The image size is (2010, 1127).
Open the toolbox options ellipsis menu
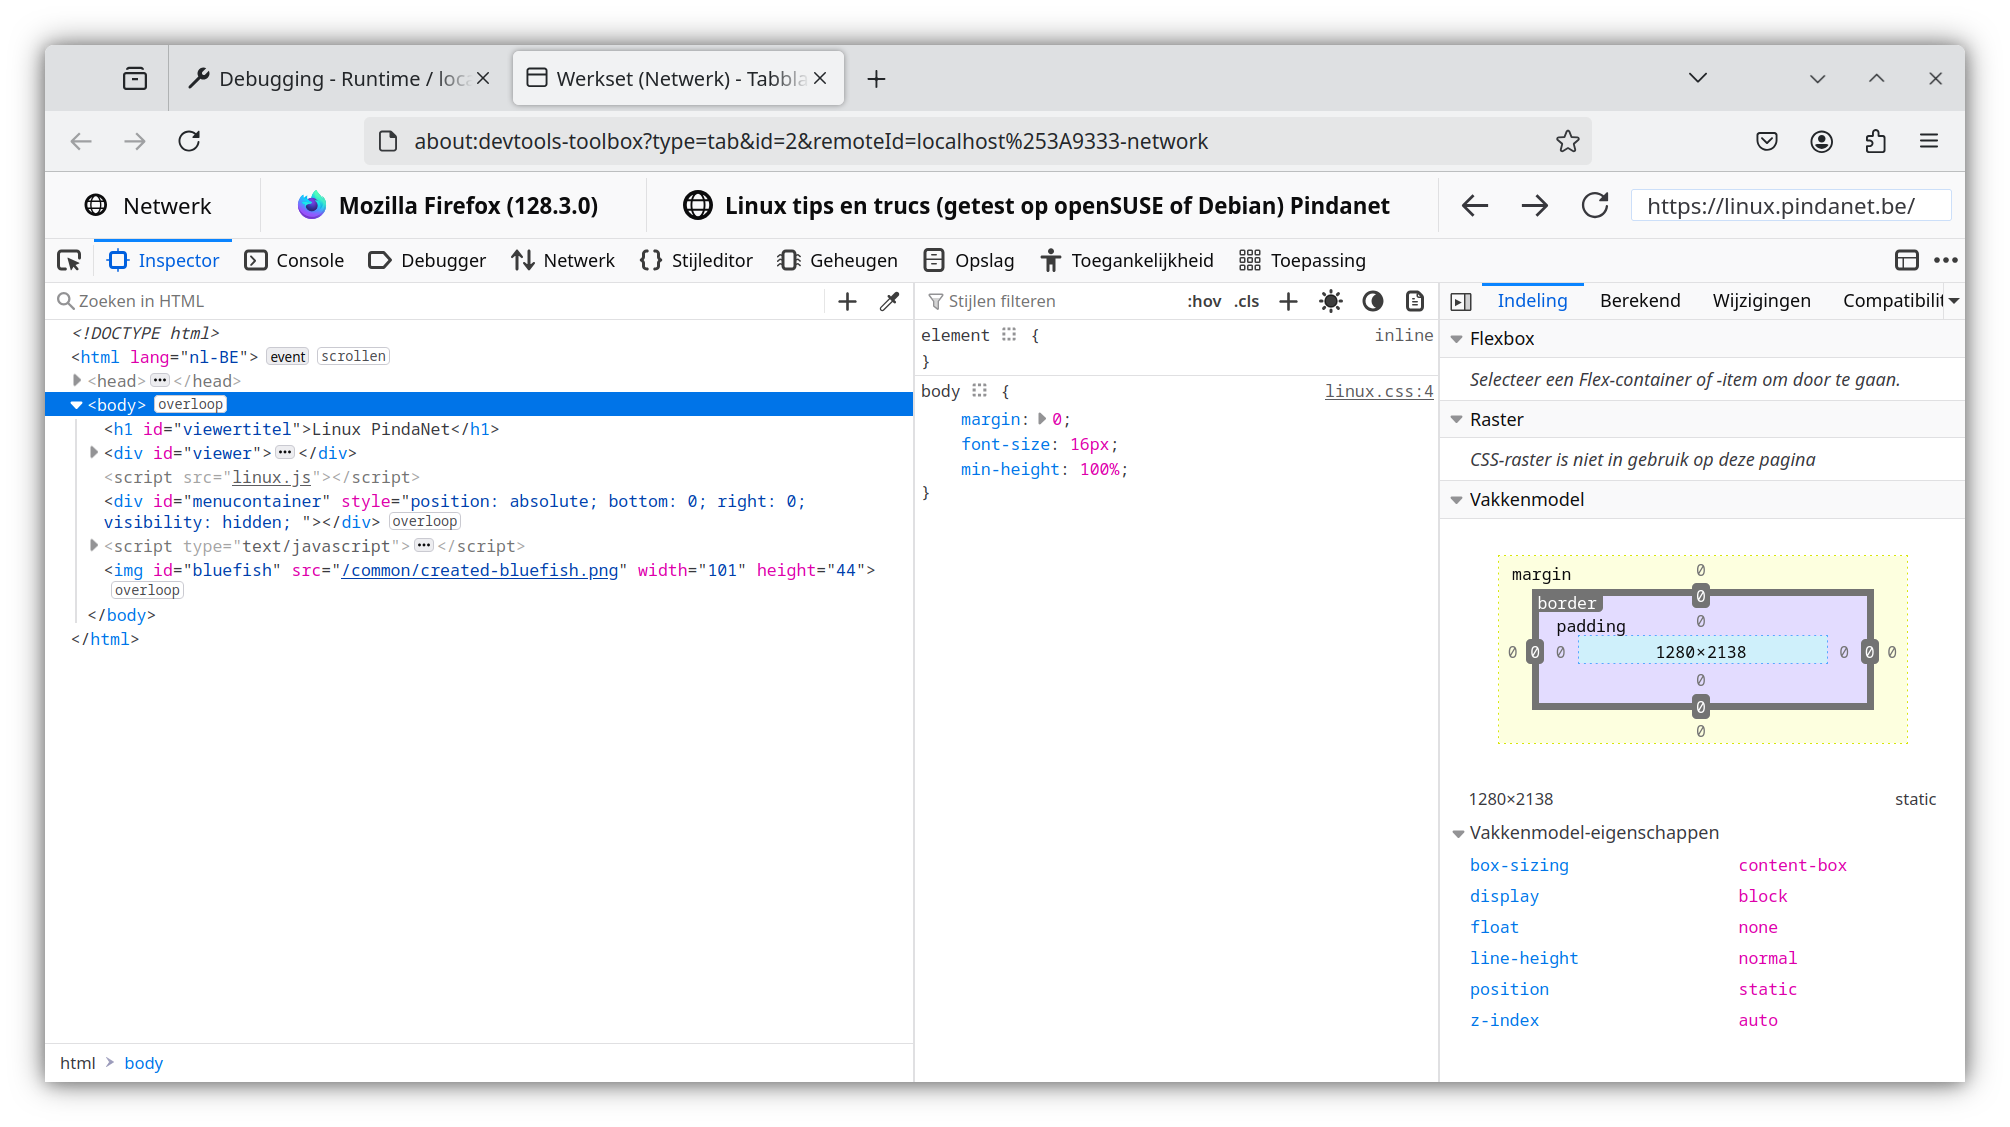[1945, 260]
